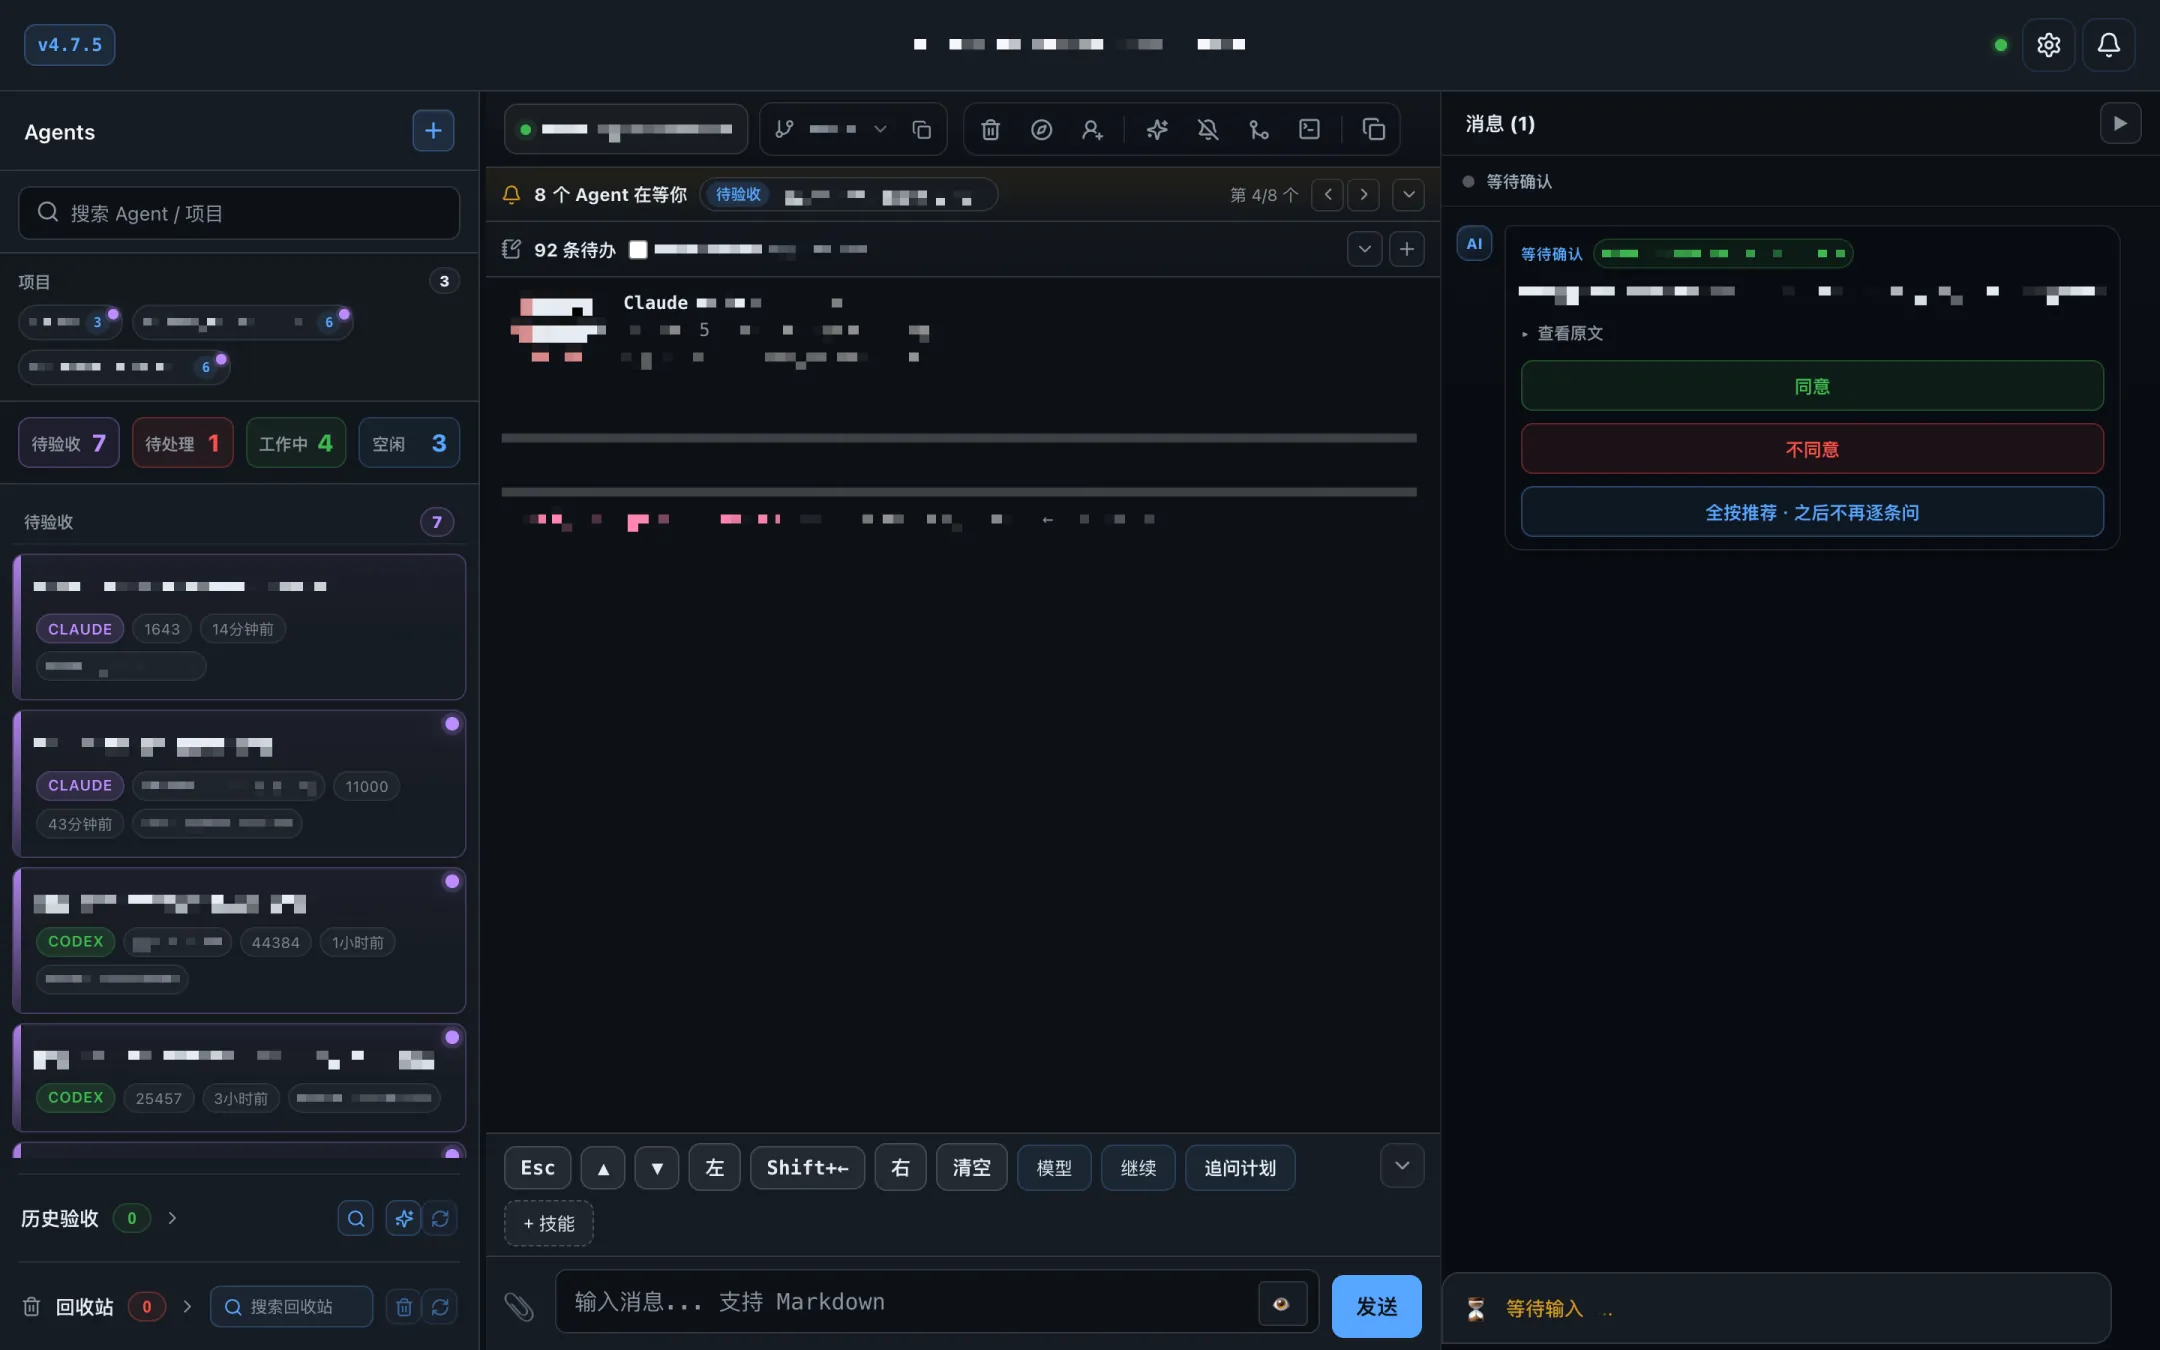Click the 清空 button
This screenshot has height=1350, width=2160.
click(x=971, y=1167)
